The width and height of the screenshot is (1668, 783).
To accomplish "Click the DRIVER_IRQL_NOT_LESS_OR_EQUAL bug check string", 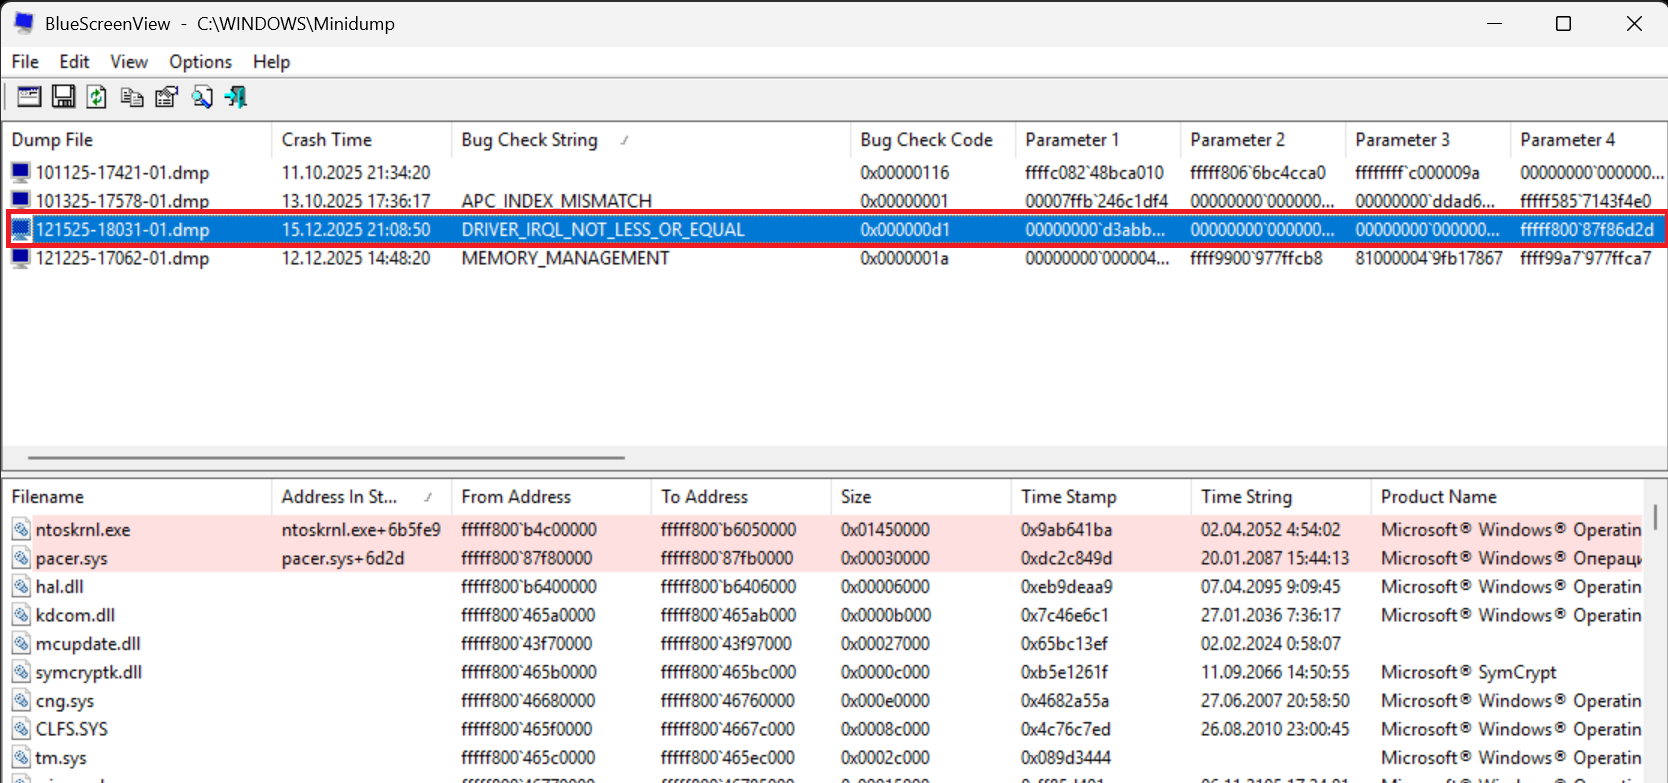I will click(x=603, y=229).
